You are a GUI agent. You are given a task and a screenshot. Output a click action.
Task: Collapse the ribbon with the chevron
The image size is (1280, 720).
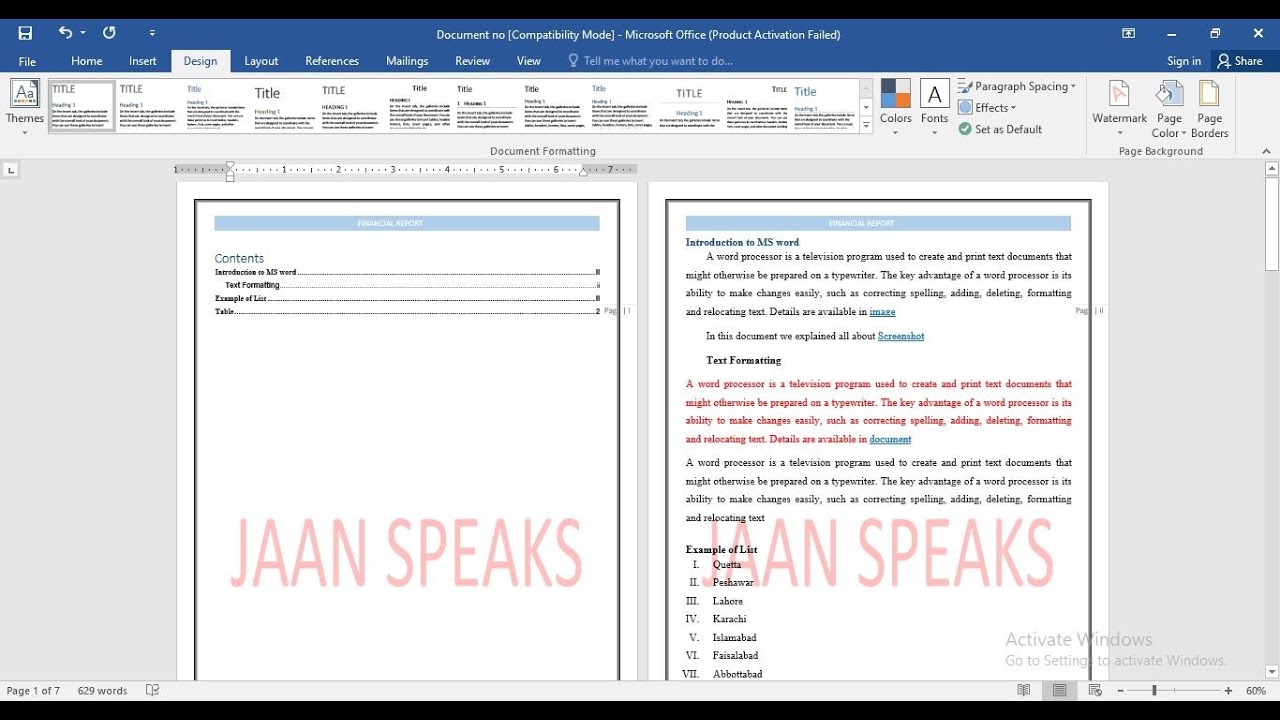click(1266, 151)
